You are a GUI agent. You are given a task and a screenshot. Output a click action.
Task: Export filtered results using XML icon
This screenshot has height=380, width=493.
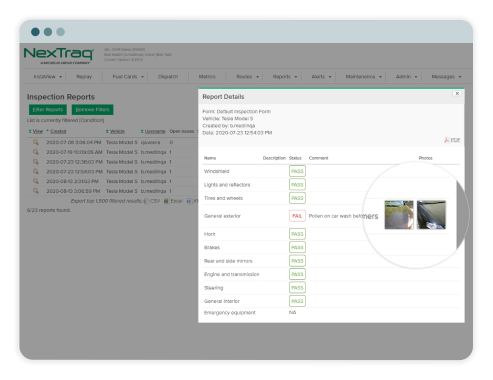click(x=189, y=201)
